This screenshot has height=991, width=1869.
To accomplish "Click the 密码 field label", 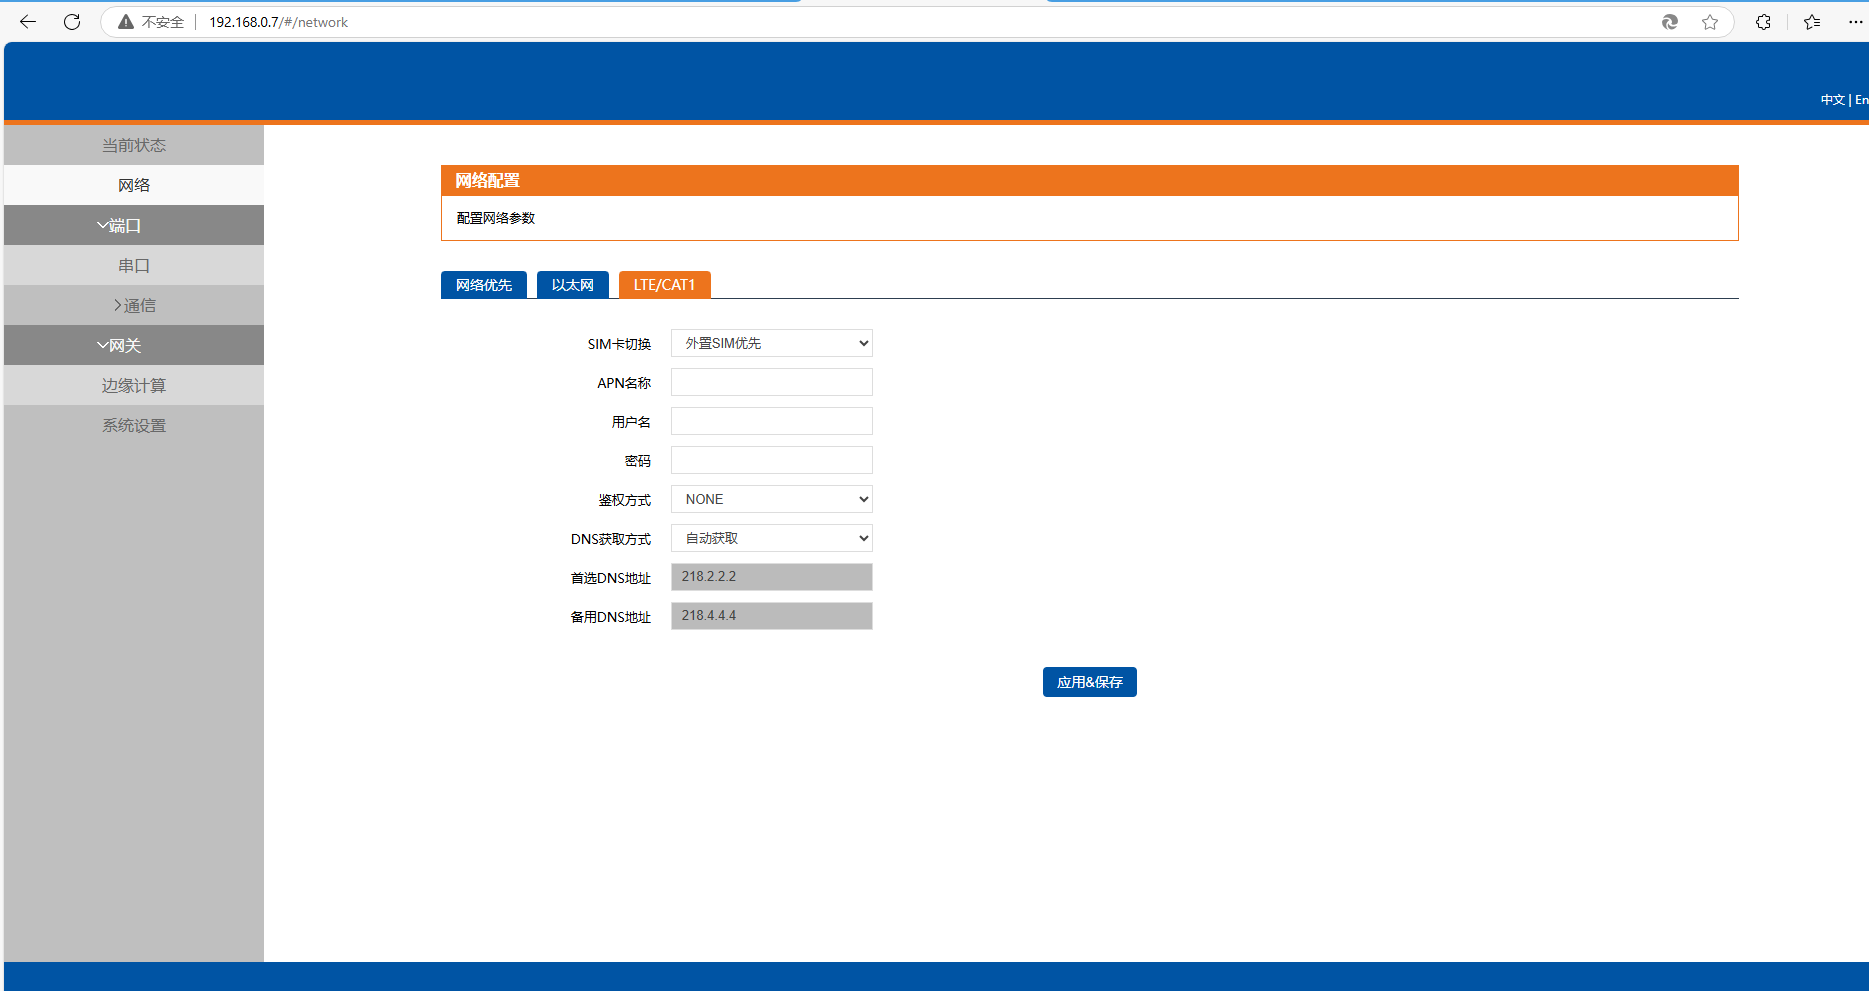I will coord(638,461).
